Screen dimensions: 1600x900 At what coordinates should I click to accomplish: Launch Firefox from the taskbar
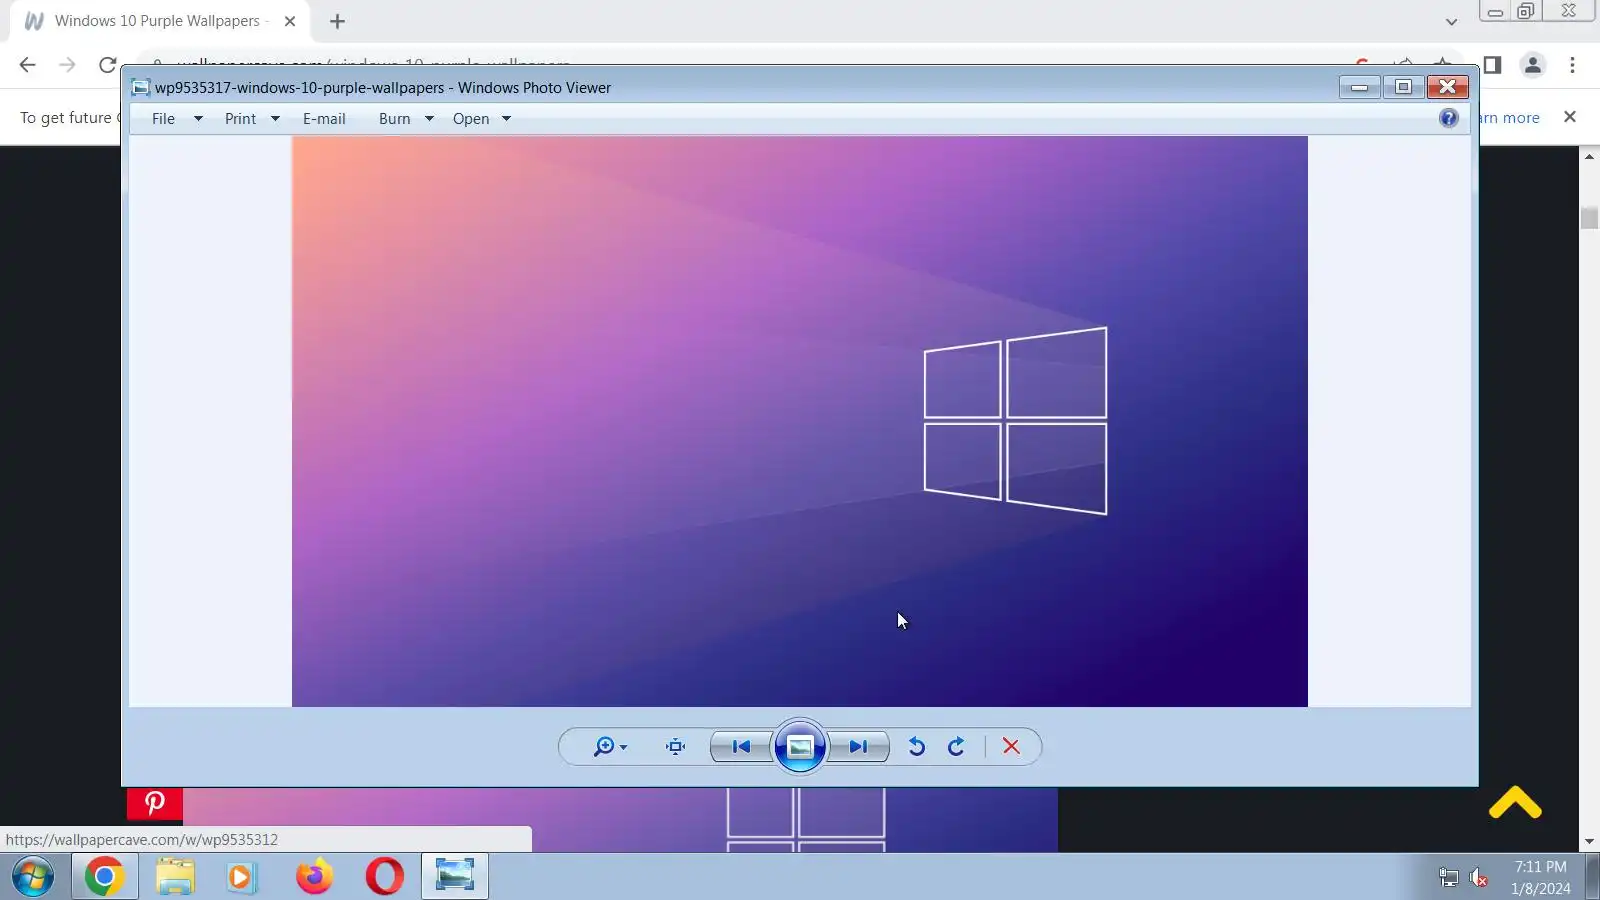click(314, 877)
